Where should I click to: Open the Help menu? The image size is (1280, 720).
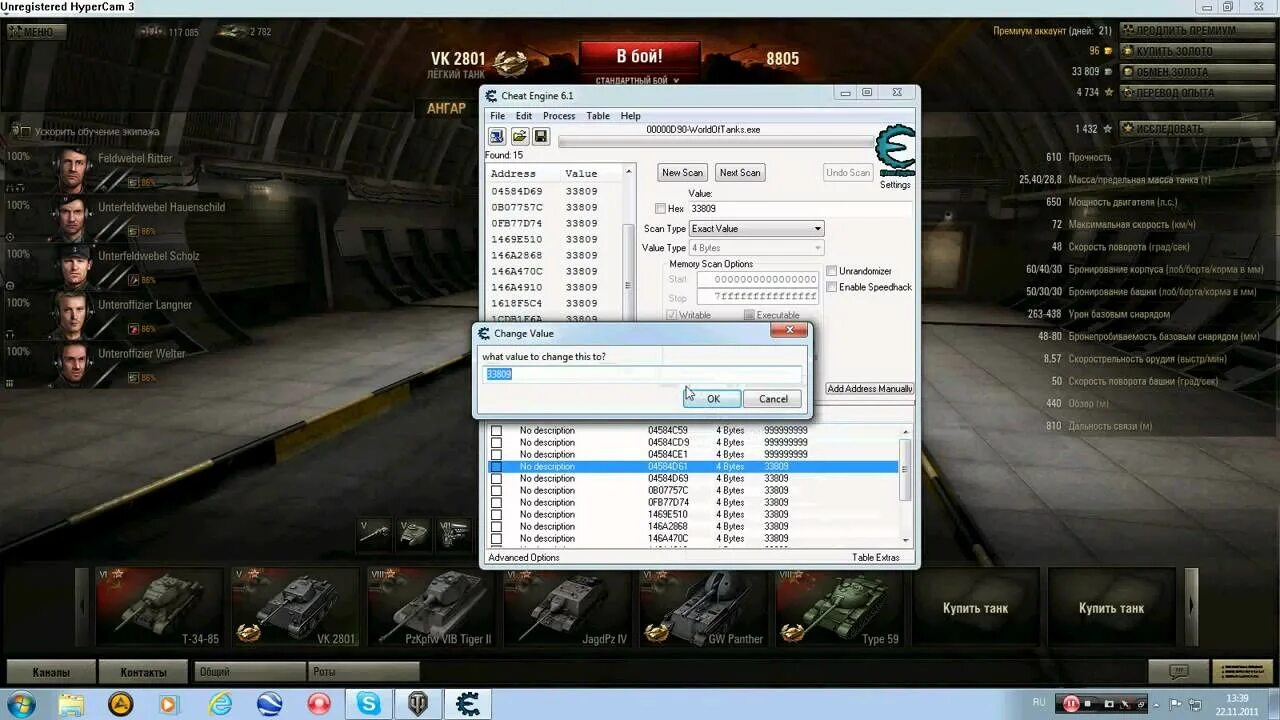pos(630,116)
